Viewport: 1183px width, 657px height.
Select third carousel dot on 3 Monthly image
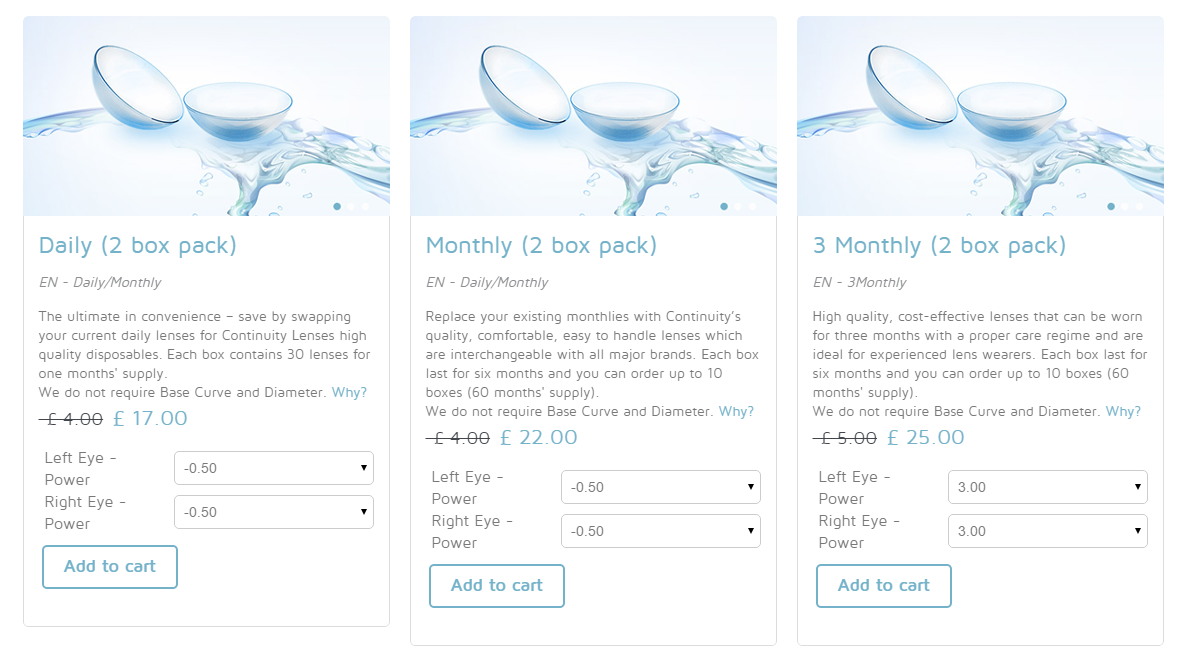(x=1139, y=207)
